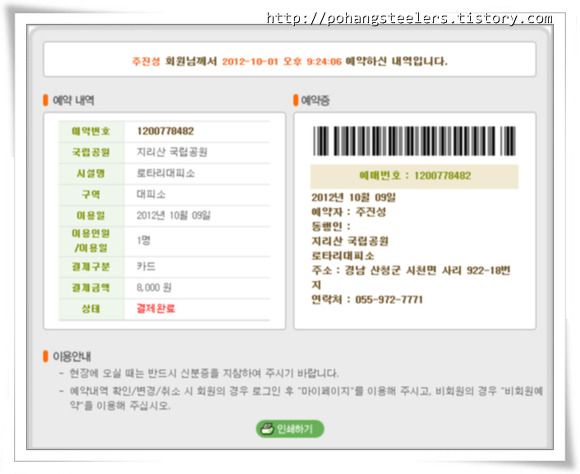Click the red 결제완료 status text
Screen dimensions: 580x474
pyautogui.click(x=156, y=309)
